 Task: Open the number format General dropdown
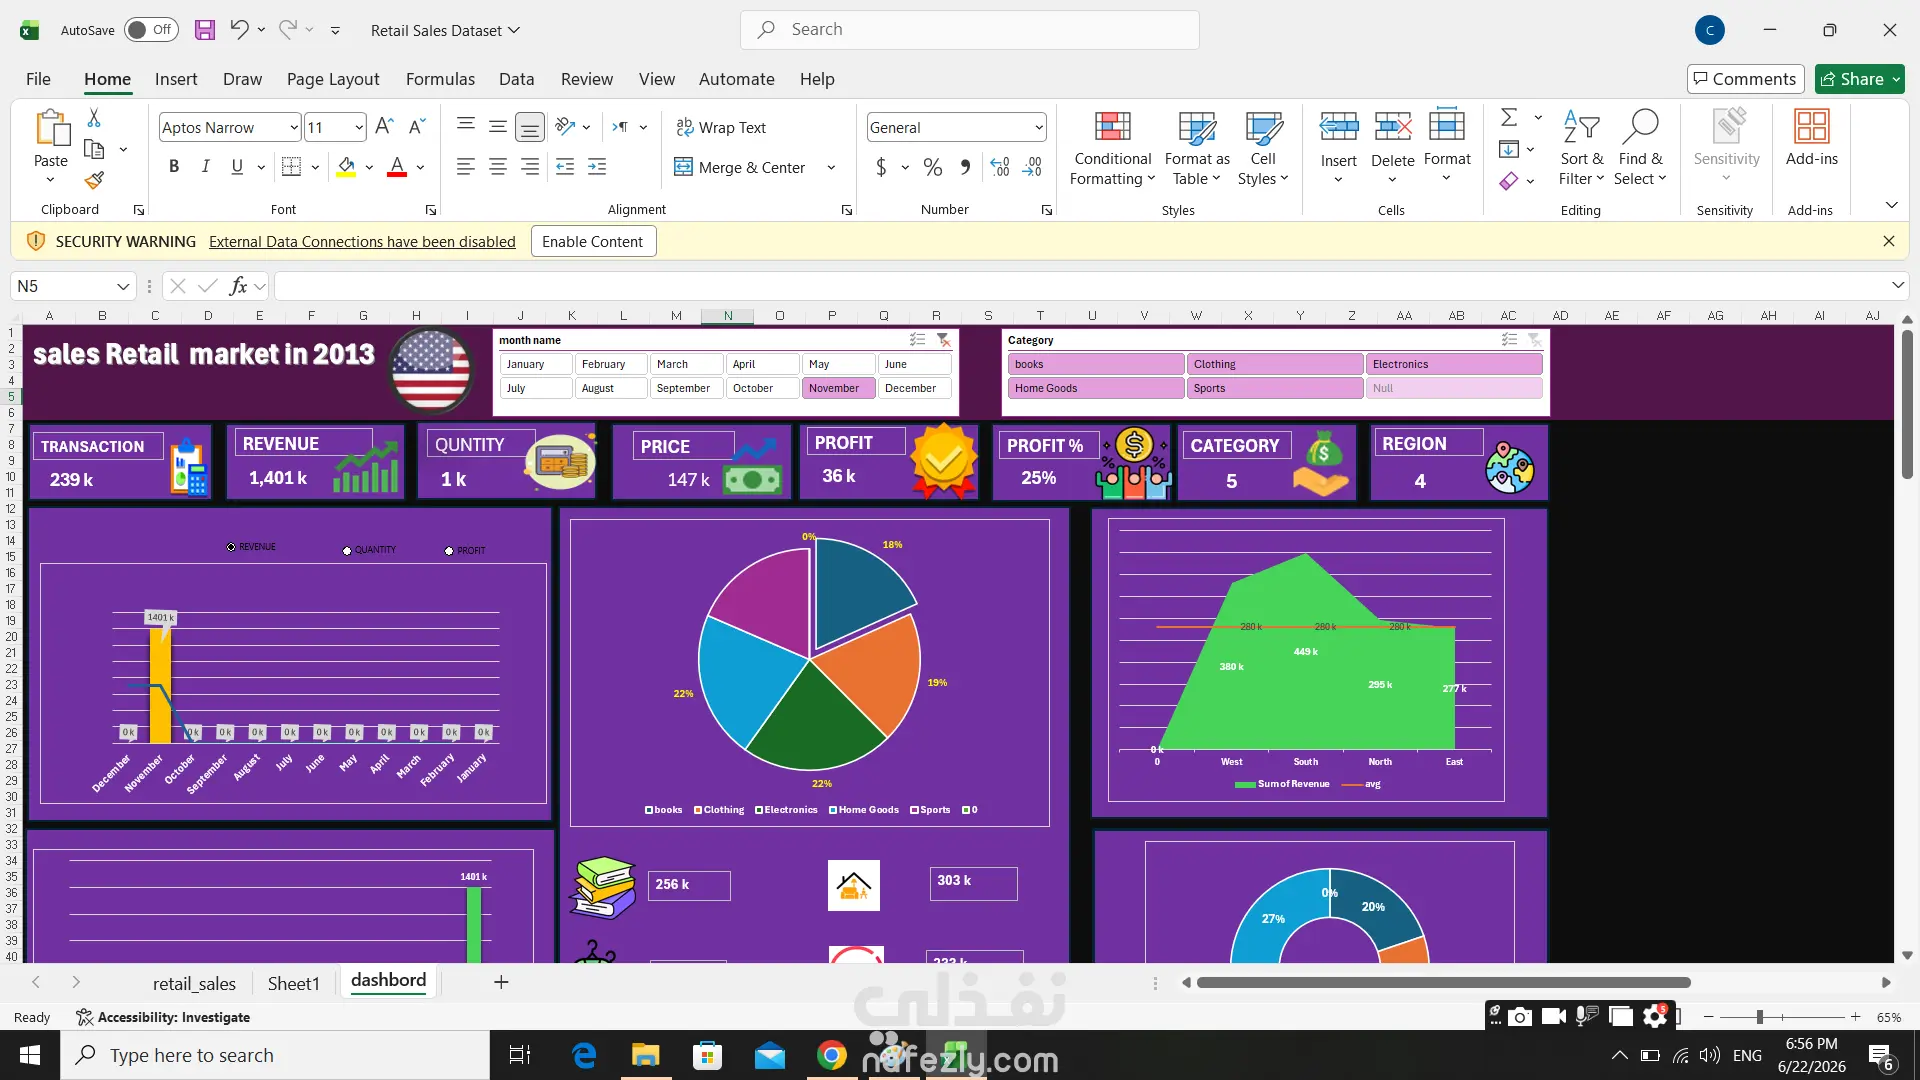pos(1039,127)
